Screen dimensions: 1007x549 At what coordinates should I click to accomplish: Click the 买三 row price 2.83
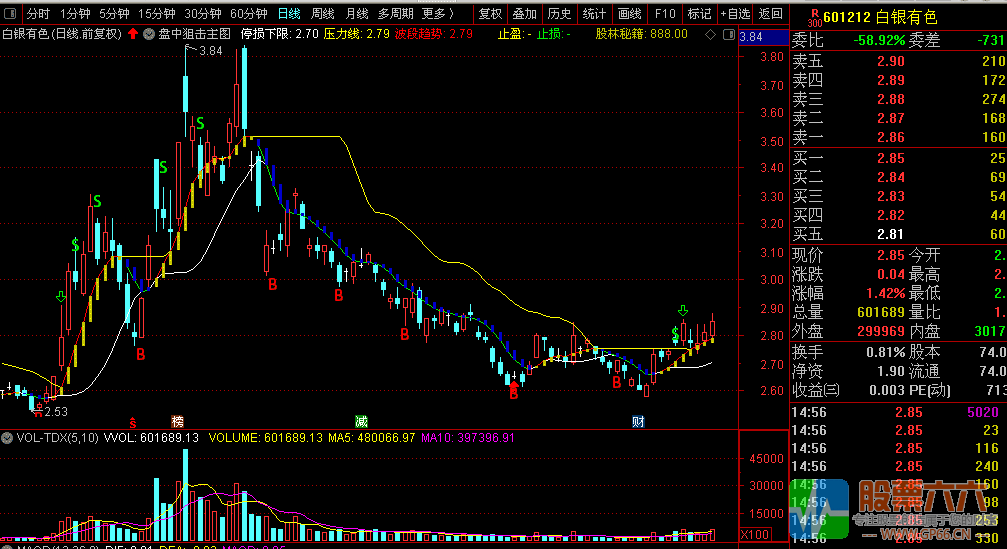pos(891,196)
